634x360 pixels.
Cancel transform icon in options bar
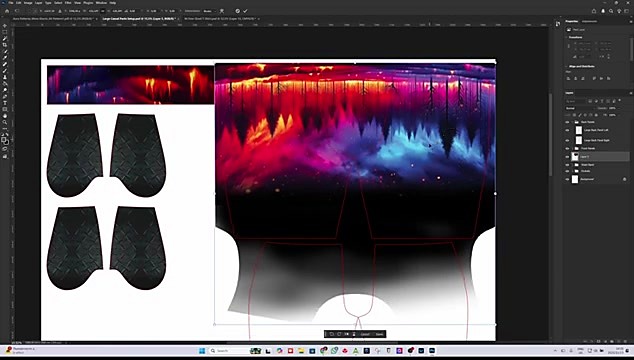point(237,11)
